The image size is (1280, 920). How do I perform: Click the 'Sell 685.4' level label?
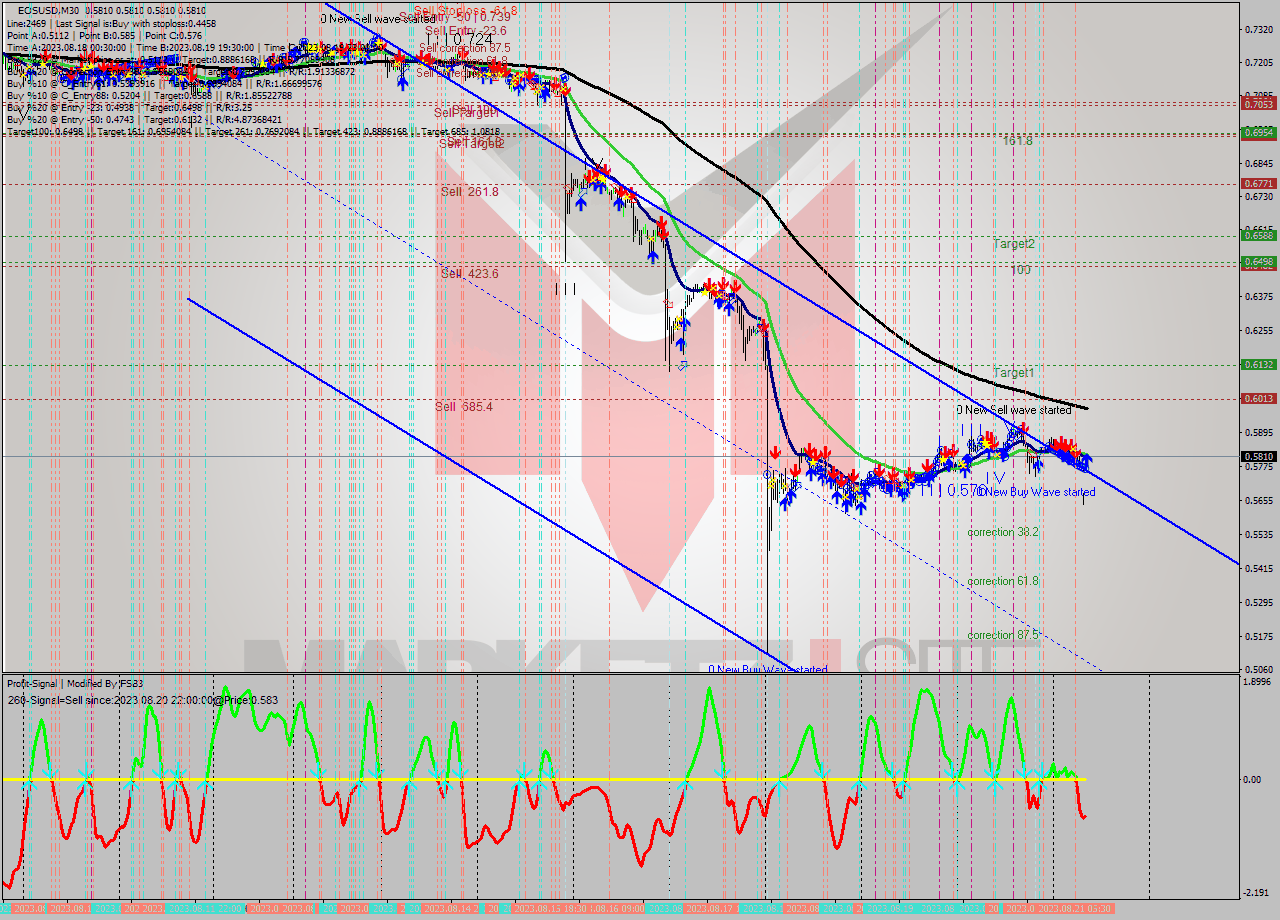pyautogui.click(x=463, y=407)
